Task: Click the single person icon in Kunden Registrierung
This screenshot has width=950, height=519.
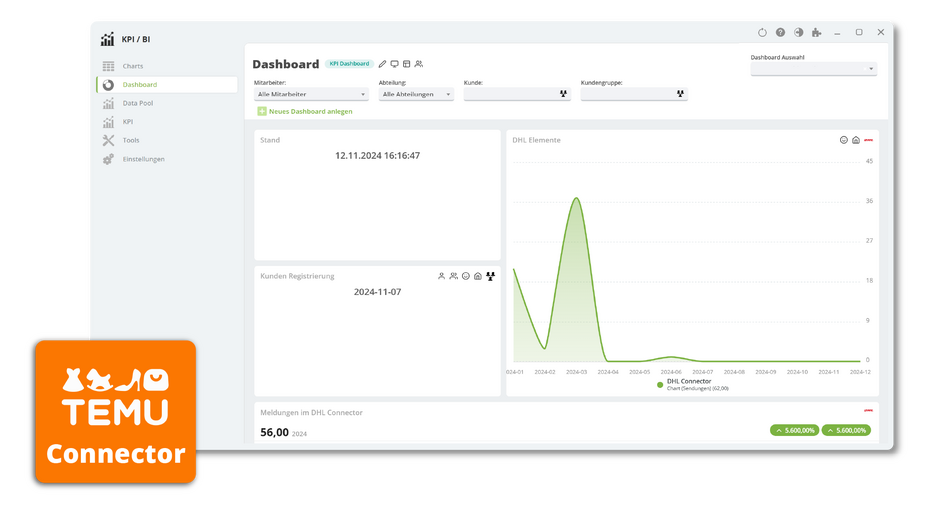Action: pyautogui.click(x=441, y=276)
